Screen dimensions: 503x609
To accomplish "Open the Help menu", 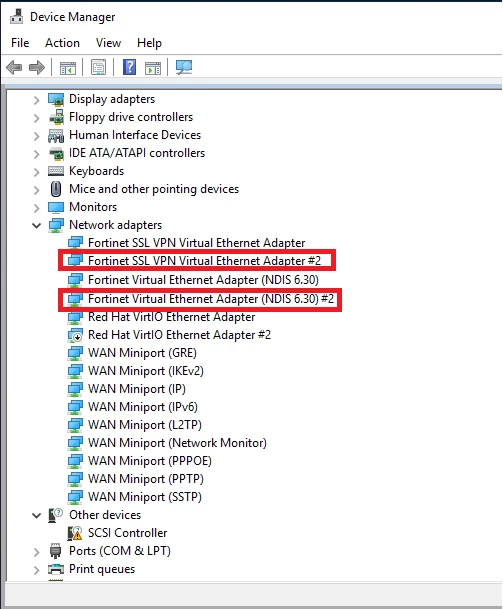I will (x=149, y=43).
